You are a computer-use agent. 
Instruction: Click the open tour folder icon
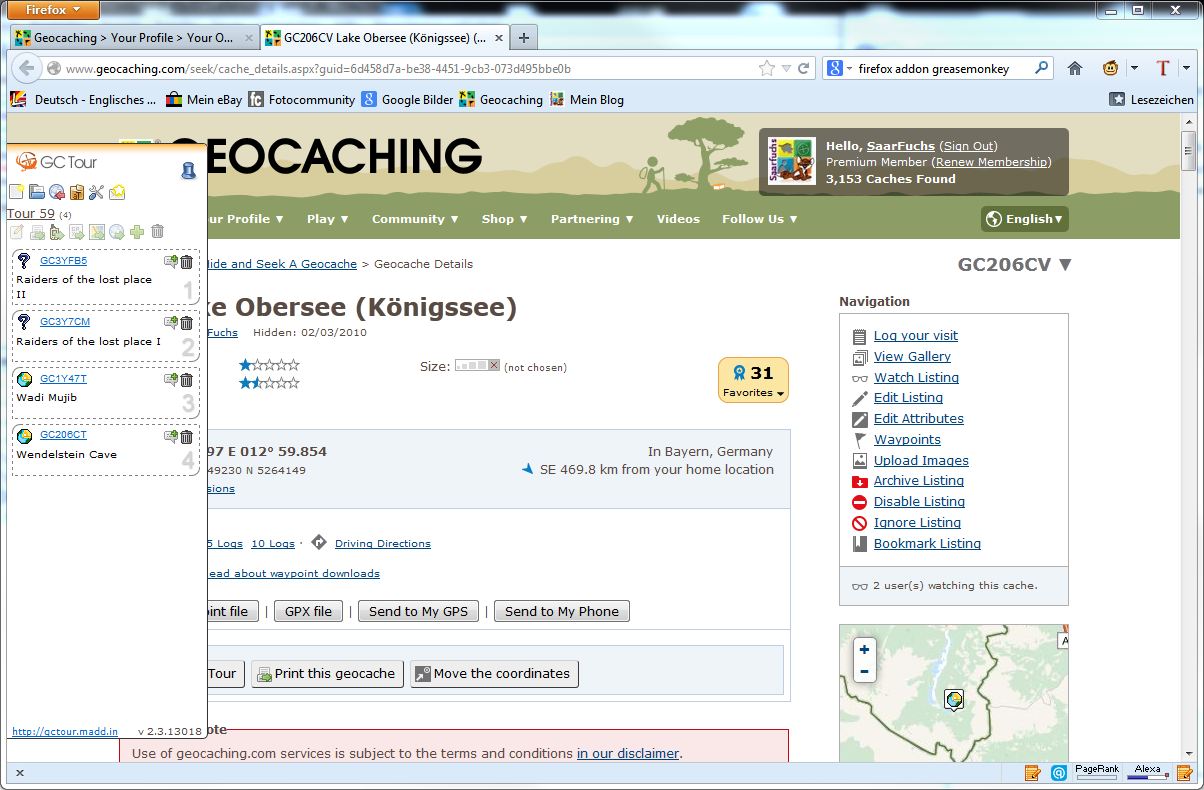[x=36, y=192]
